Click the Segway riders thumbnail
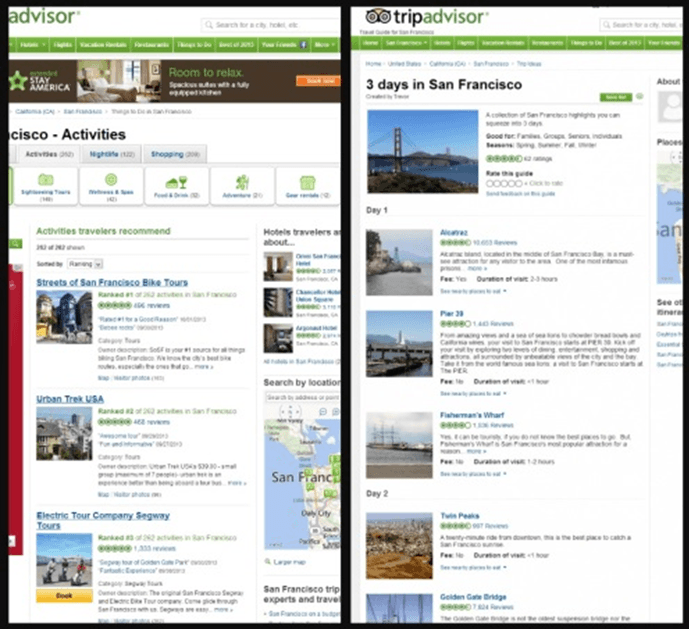This screenshot has height=629, width=689. pos(64,560)
